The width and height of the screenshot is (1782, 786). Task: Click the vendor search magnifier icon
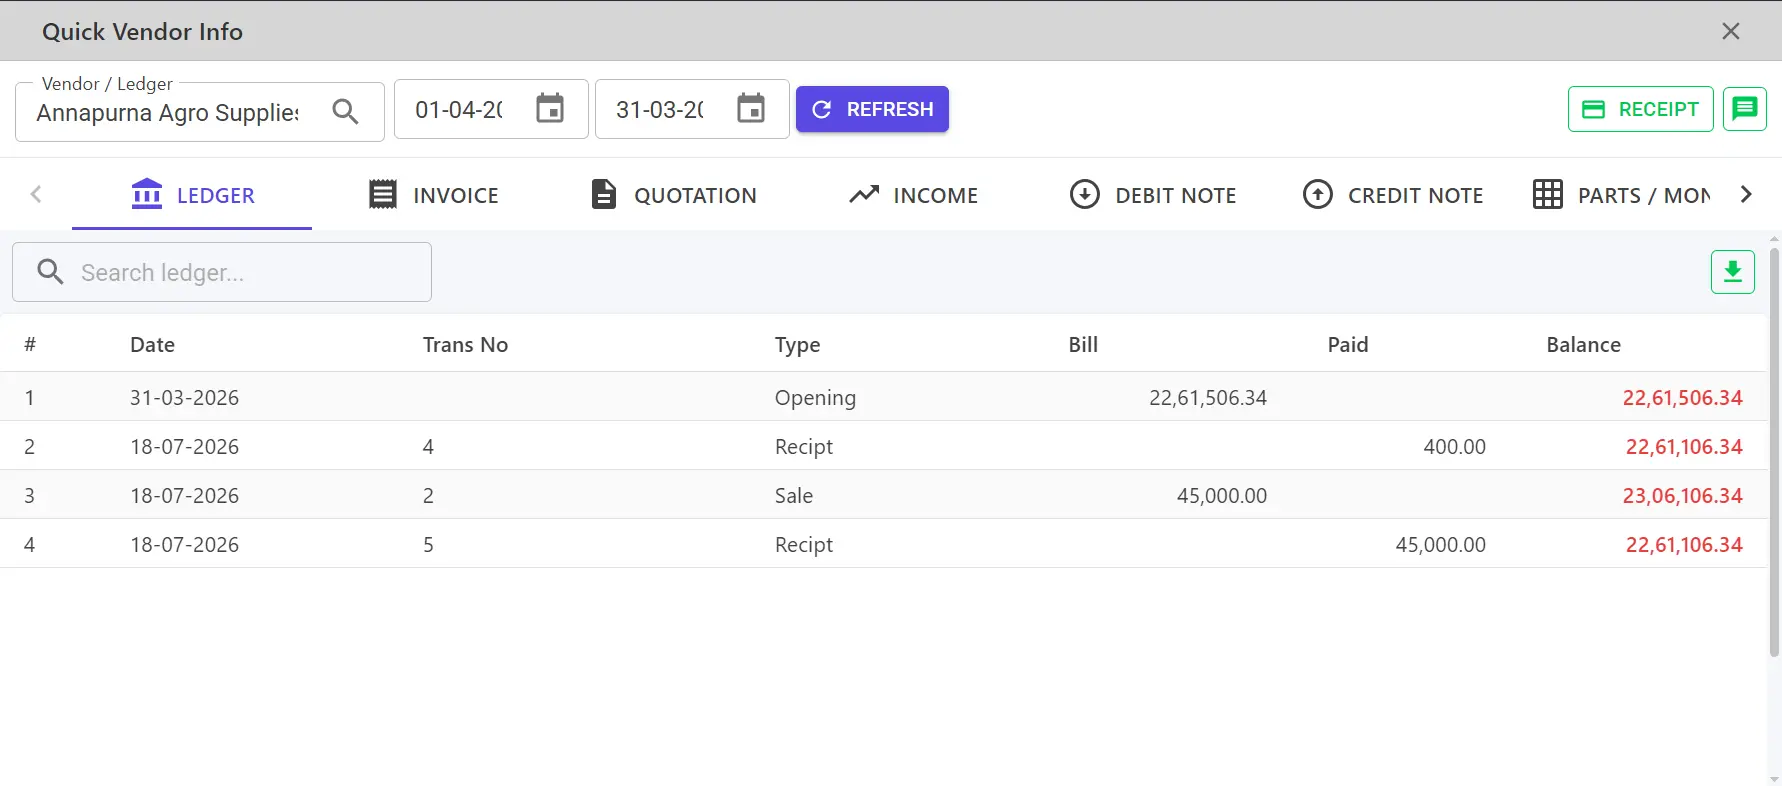tap(345, 111)
